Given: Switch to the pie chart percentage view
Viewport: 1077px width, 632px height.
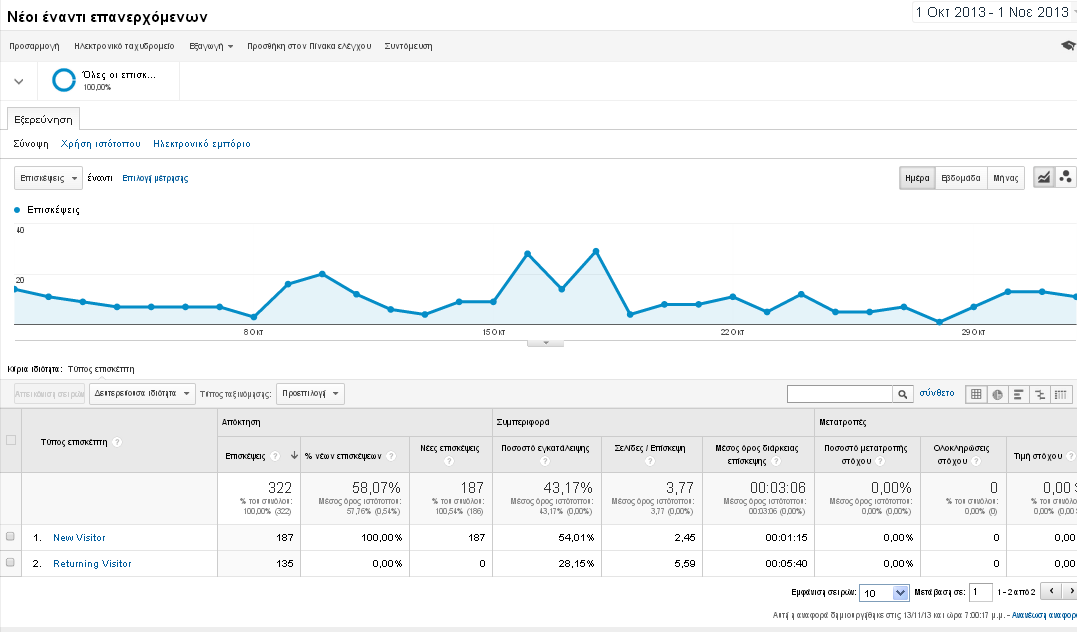Looking at the screenshot, I should 997,394.
